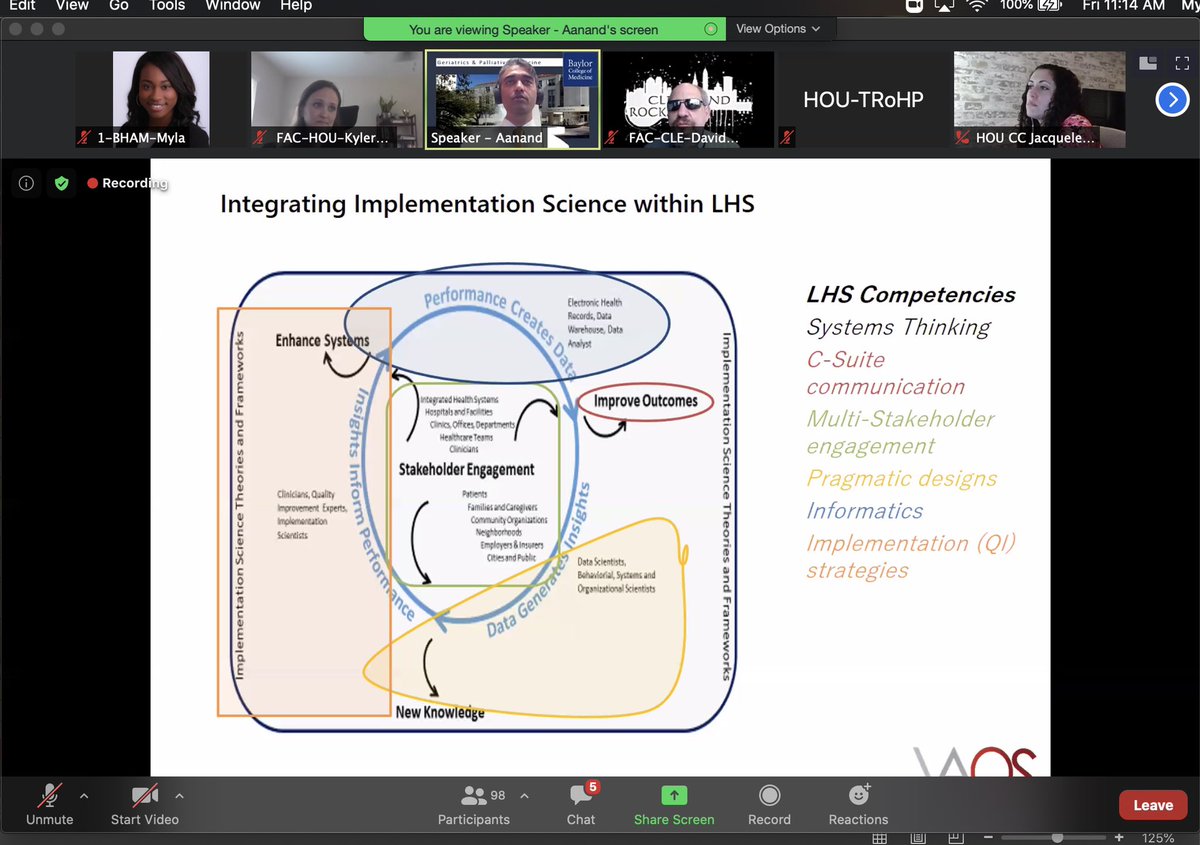Screen dimensions: 1200x845
Task: Click the Wi-Fi status icon
Action: (x=977, y=5)
